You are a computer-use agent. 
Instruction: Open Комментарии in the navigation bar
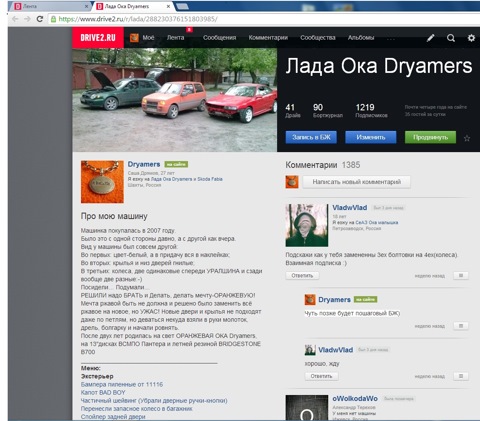pyautogui.click(x=268, y=38)
